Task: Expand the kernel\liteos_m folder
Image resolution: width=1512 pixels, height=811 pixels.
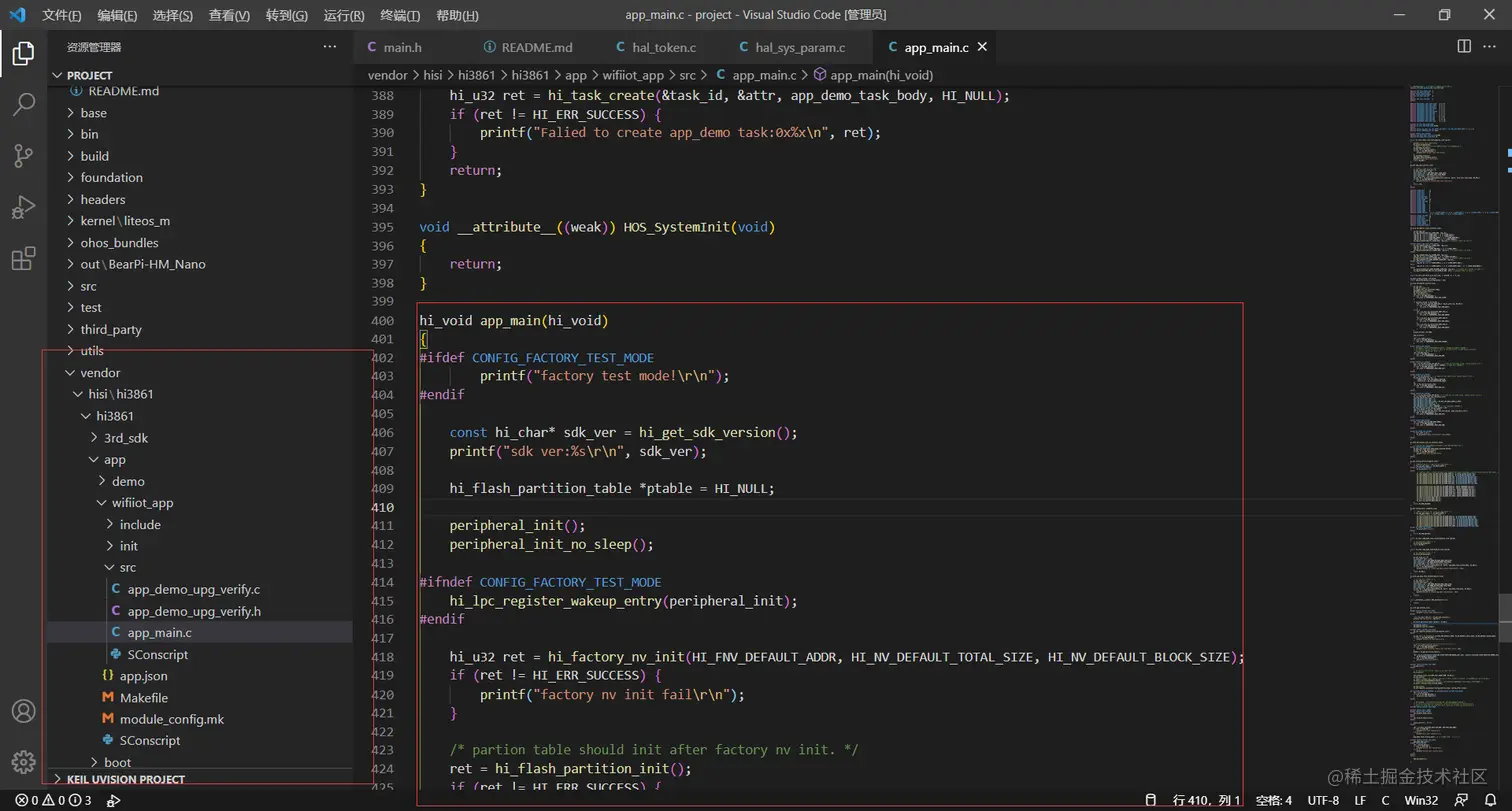Action: tap(200, 221)
